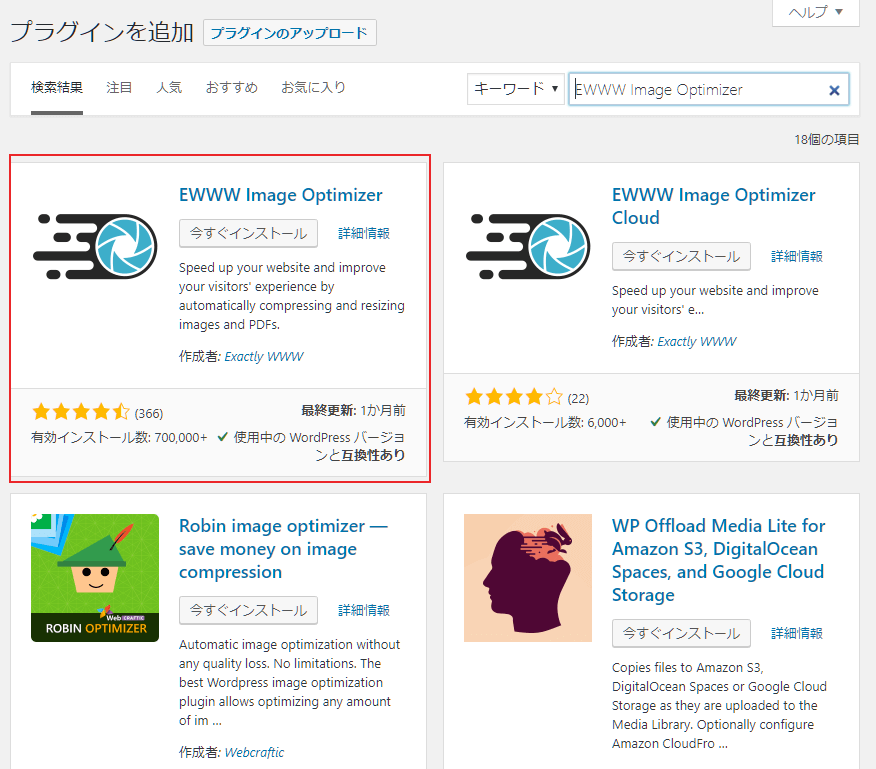Switch to the おすすめ tab

[231, 88]
